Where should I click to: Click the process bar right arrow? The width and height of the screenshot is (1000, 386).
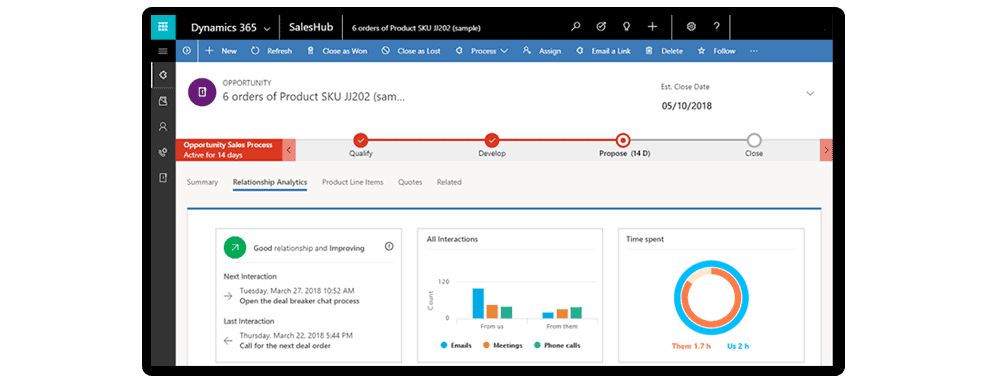(826, 150)
